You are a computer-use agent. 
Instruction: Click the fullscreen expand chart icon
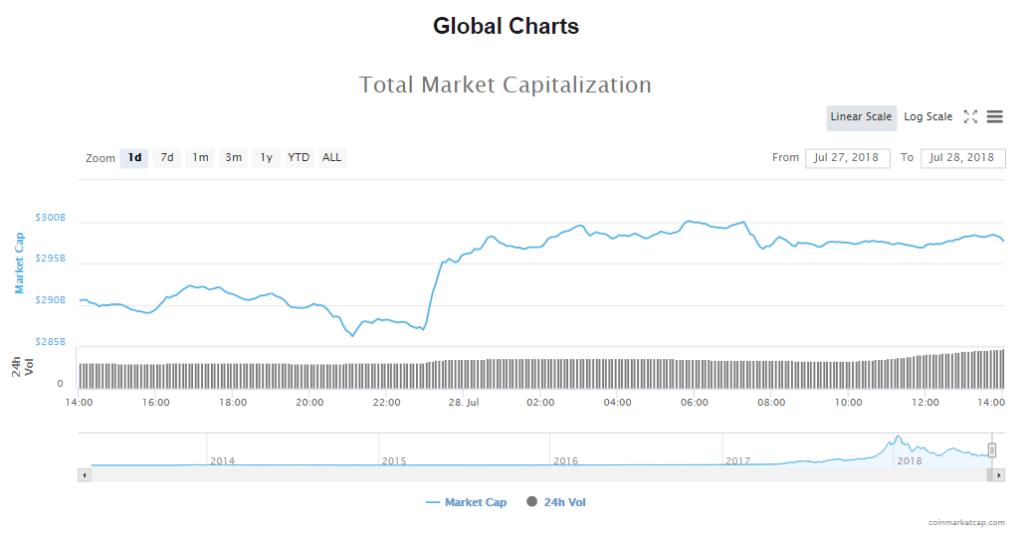pyautogui.click(x=970, y=117)
